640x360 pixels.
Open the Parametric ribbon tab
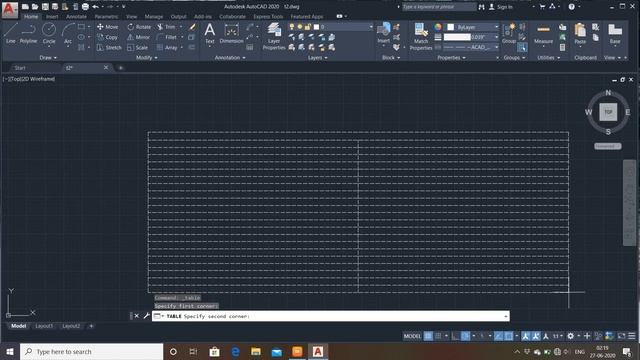(x=106, y=16)
